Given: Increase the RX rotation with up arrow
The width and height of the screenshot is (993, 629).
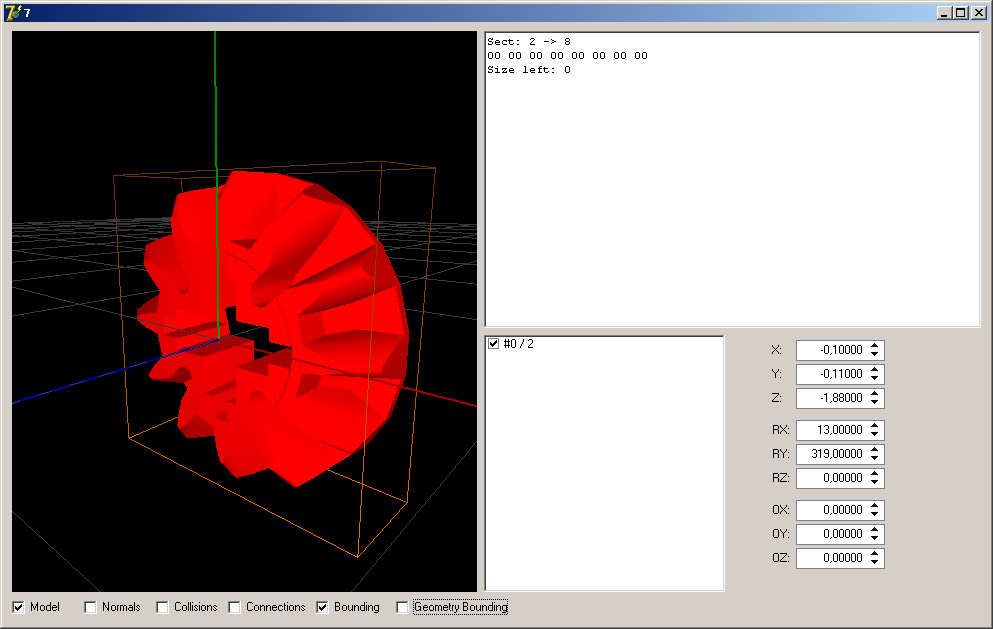Looking at the screenshot, I should pos(875,426).
